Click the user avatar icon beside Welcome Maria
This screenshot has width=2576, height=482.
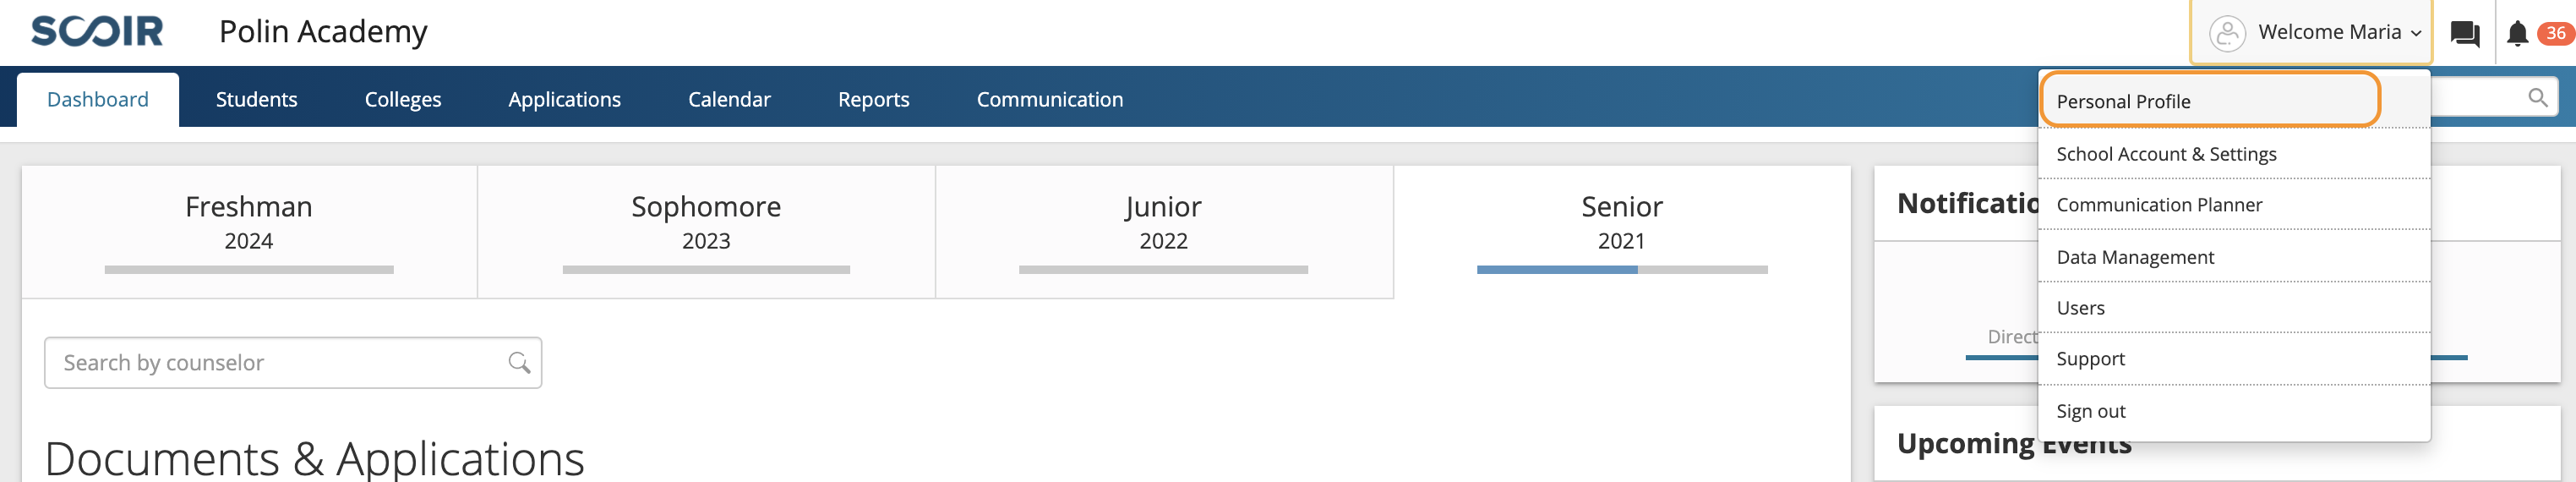[2227, 33]
